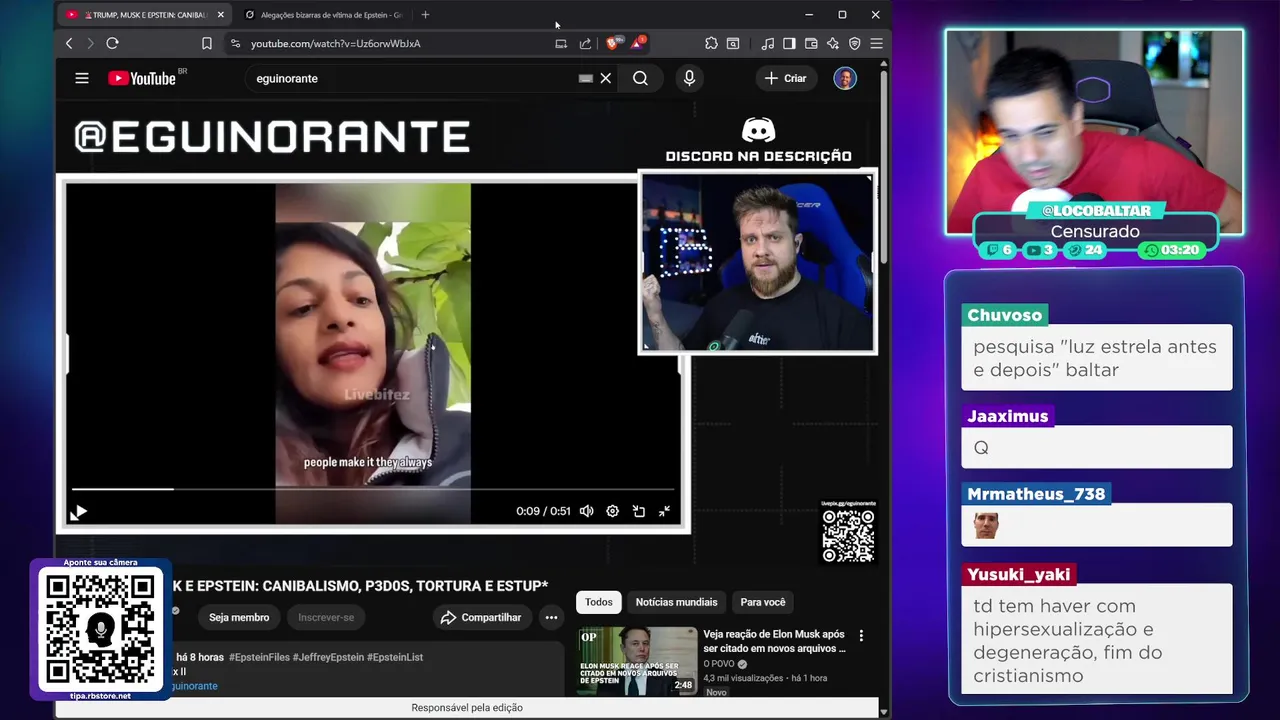
Task: Open a new browser tab
Action: tap(425, 15)
